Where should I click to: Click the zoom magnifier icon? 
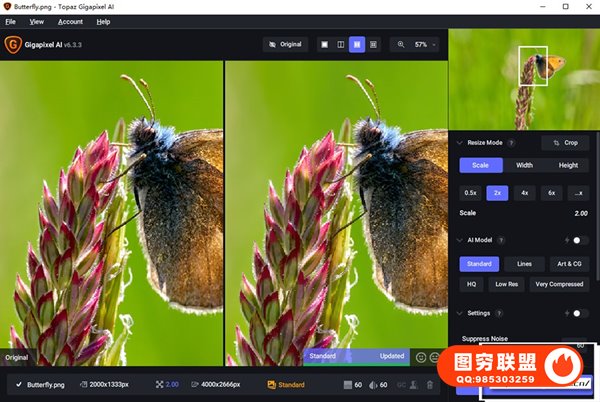pos(403,44)
